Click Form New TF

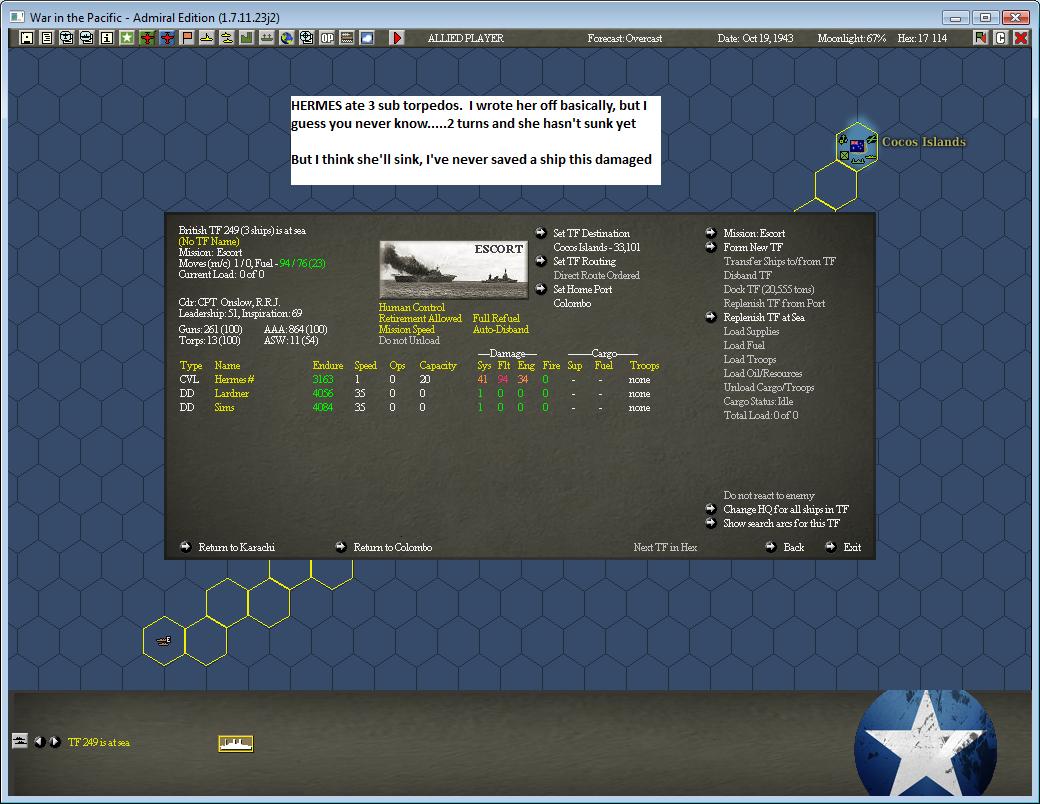point(753,247)
